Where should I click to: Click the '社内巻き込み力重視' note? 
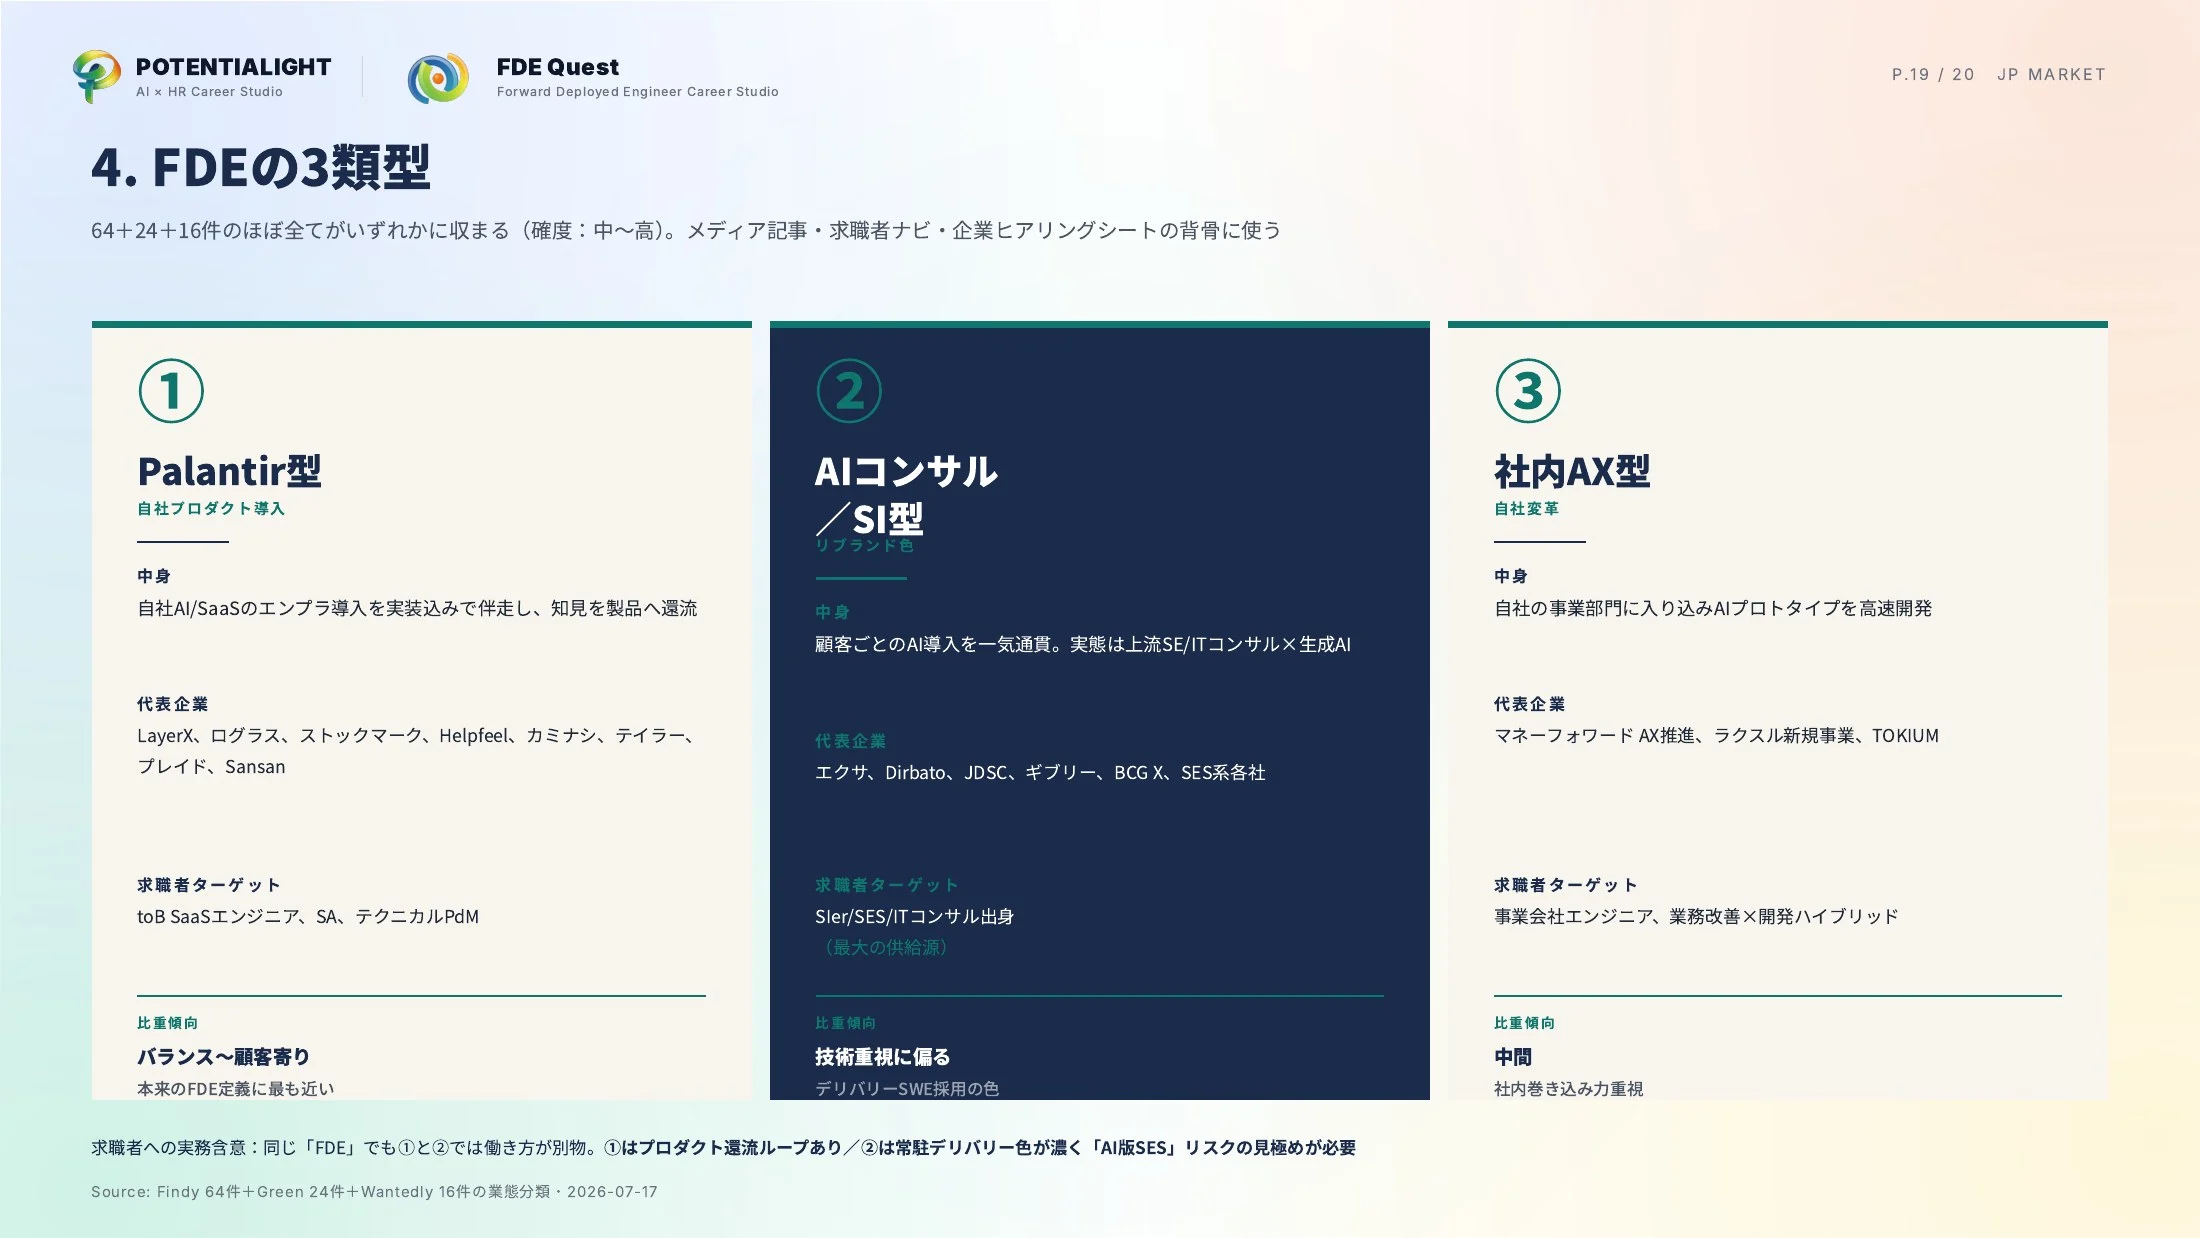pyautogui.click(x=1568, y=1089)
